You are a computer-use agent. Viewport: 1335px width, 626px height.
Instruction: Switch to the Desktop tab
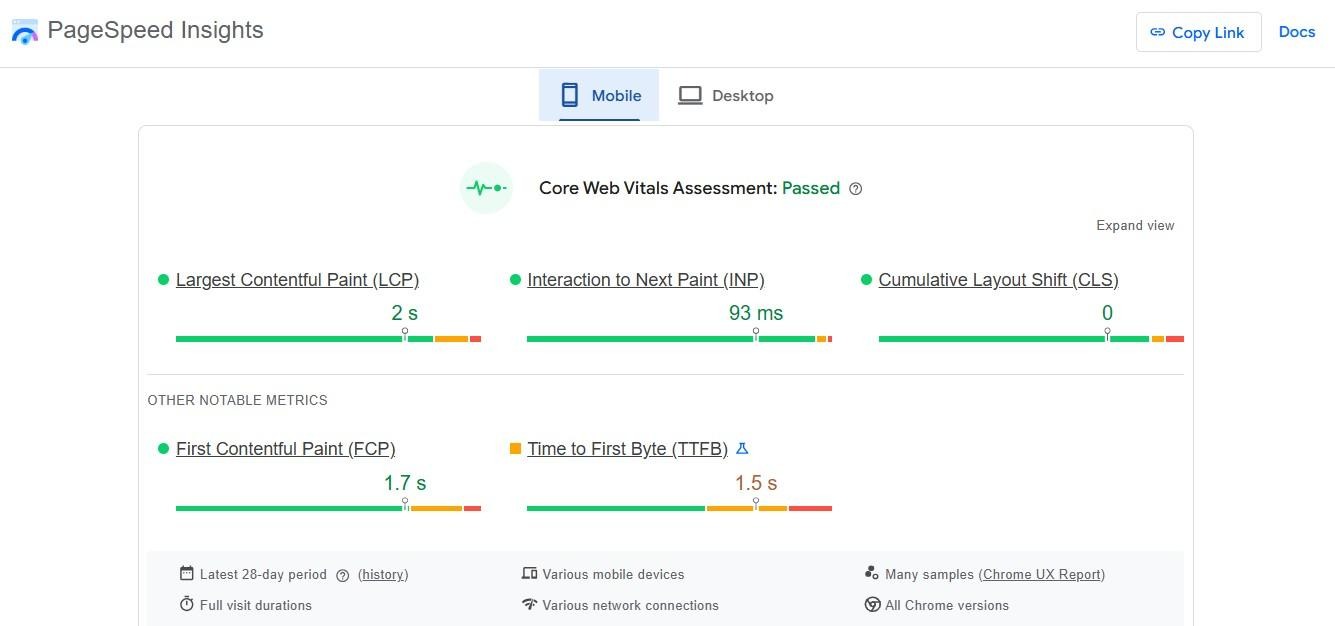(x=726, y=95)
